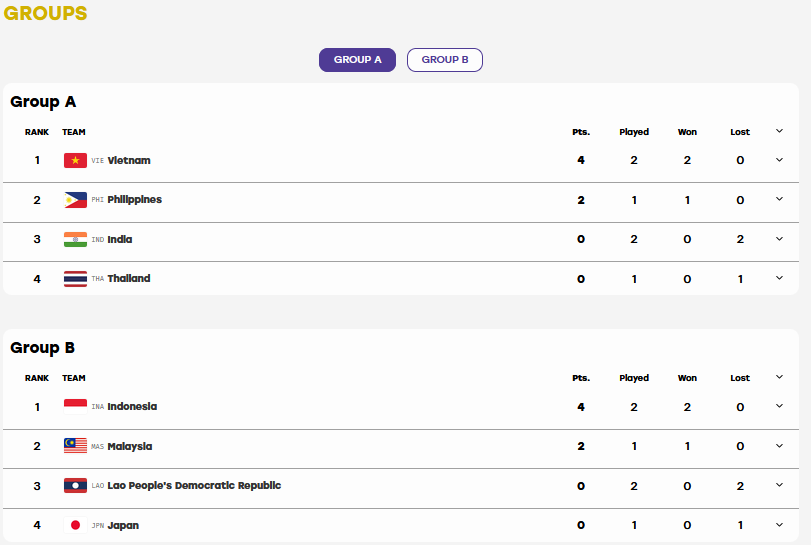The height and width of the screenshot is (545, 811).
Task: Click the GROUPS page title
Action: [46, 13]
